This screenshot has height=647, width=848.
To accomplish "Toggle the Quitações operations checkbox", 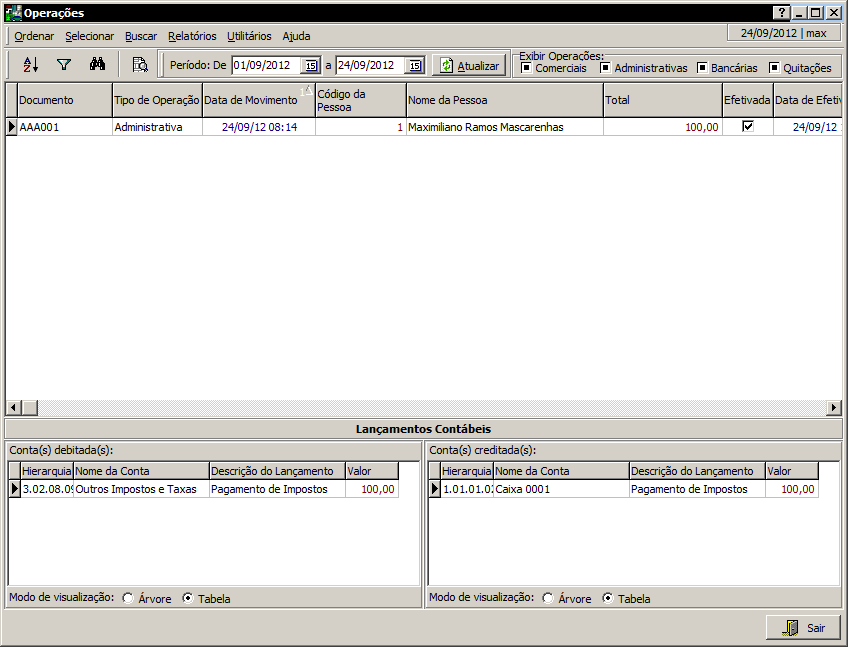I will pyautogui.click(x=774, y=68).
